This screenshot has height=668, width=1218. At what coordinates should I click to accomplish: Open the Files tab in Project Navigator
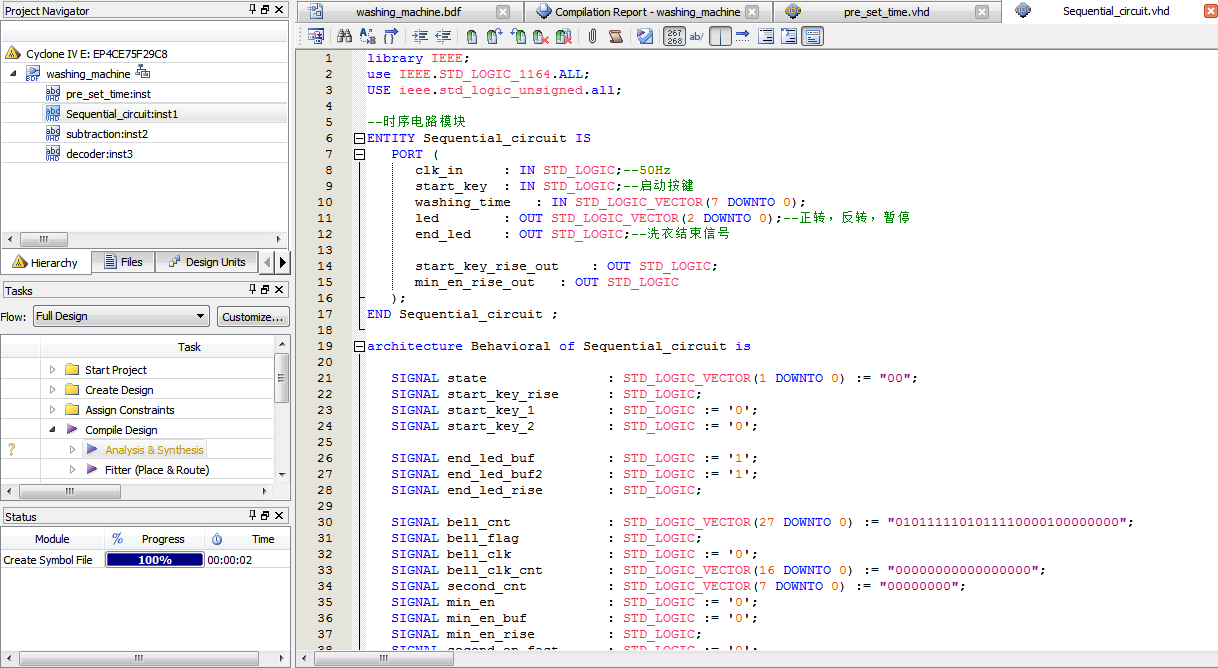pos(122,262)
